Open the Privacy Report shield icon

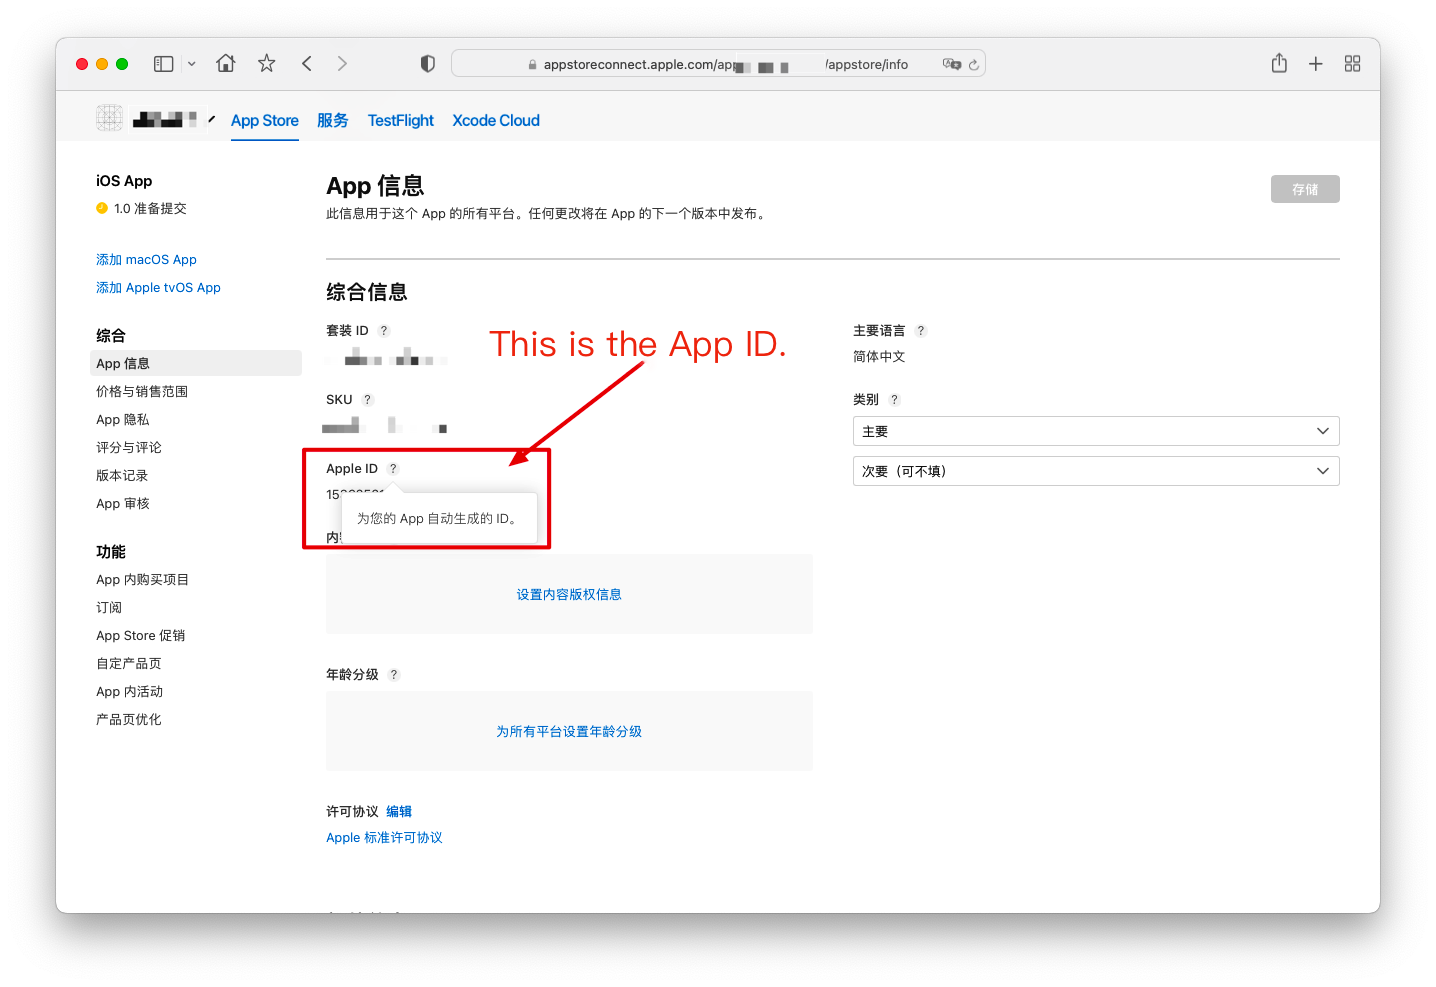coord(427,63)
